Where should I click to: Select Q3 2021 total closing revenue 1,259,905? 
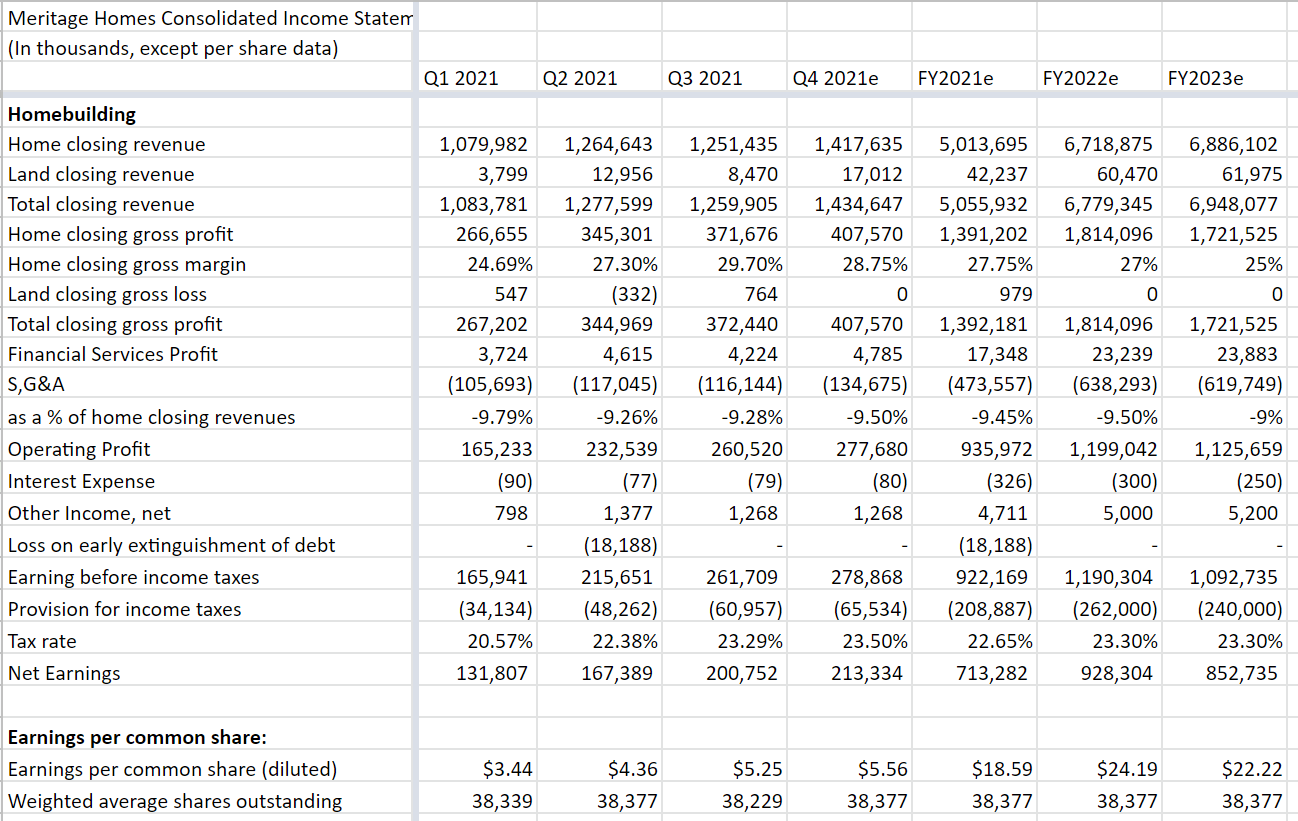[x=734, y=204]
